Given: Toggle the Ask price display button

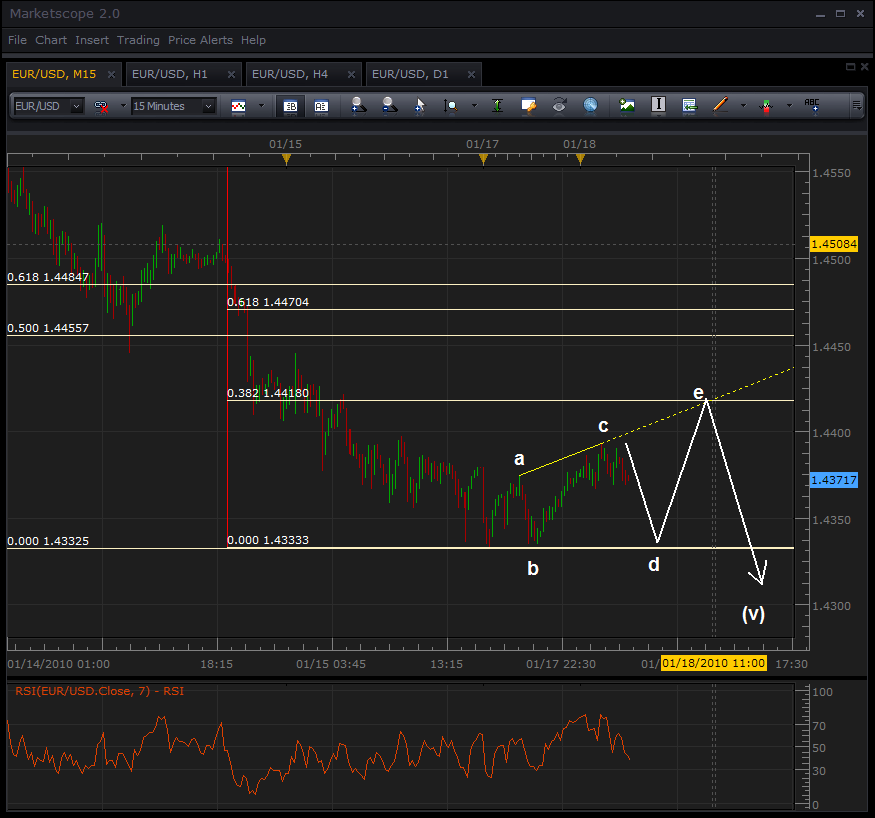Looking at the screenshot, I should tap(321, 106).
